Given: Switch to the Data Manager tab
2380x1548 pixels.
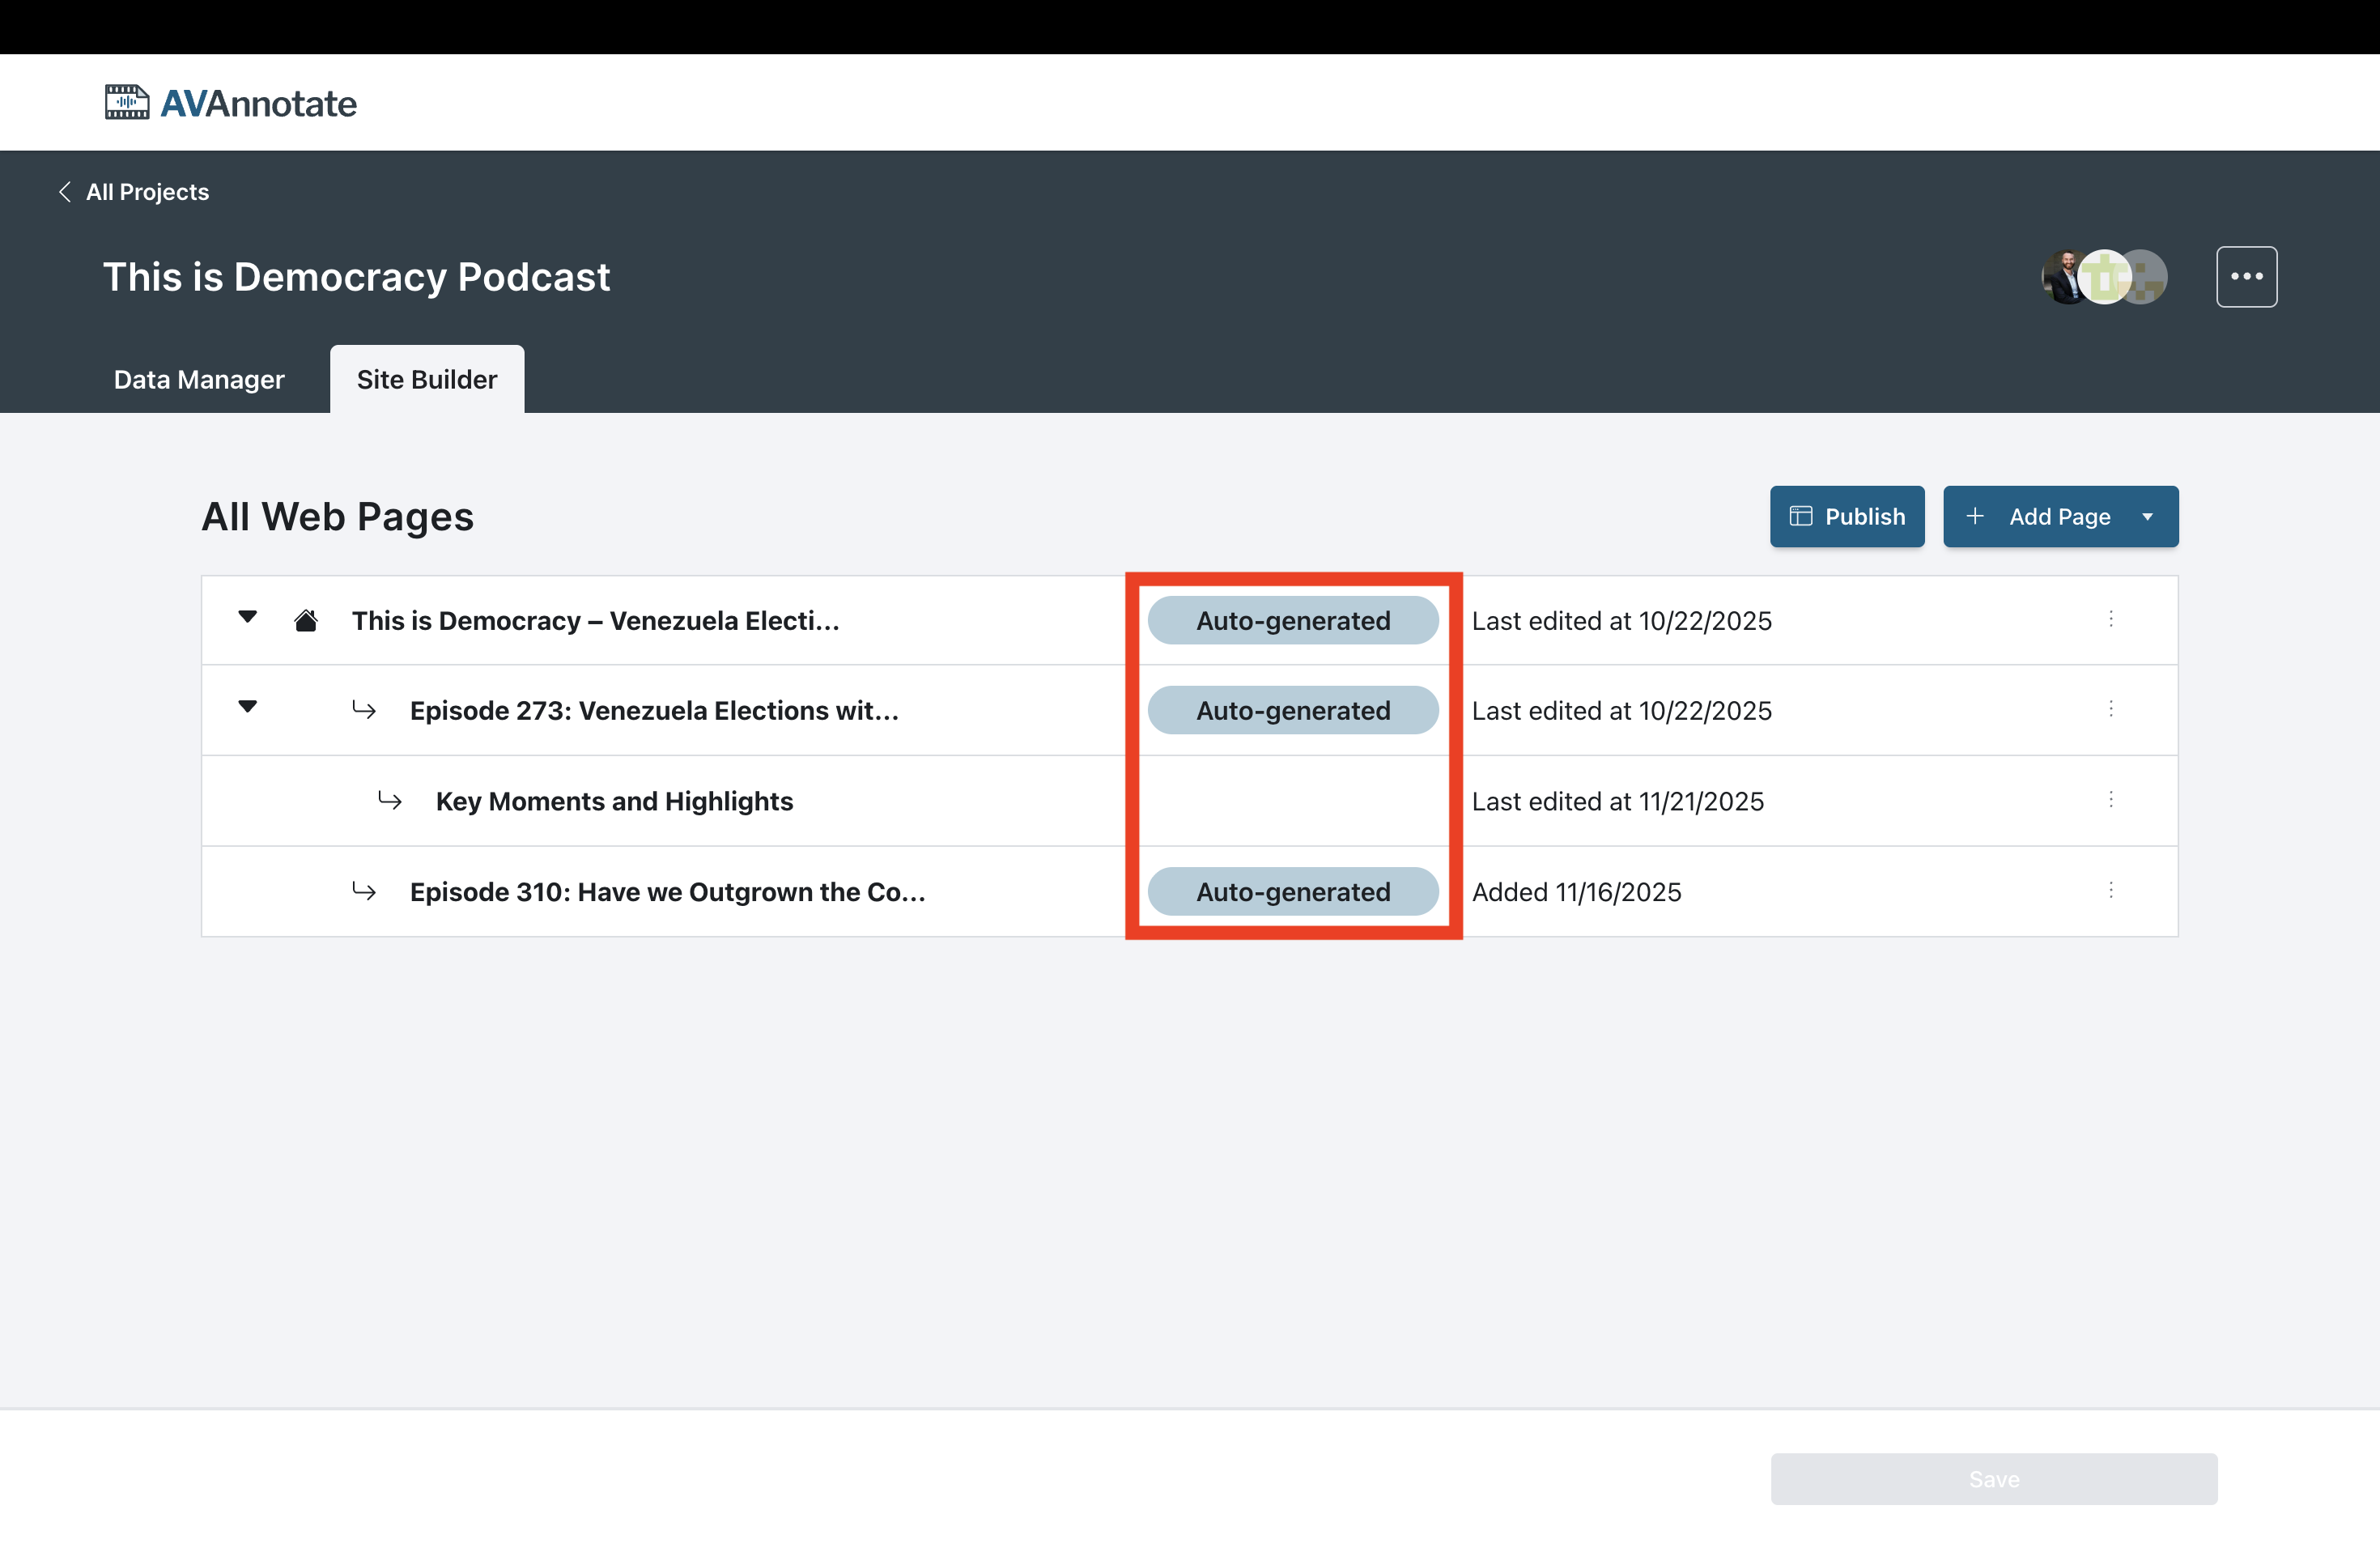Looking at the screenshot, I should (199, 380).
